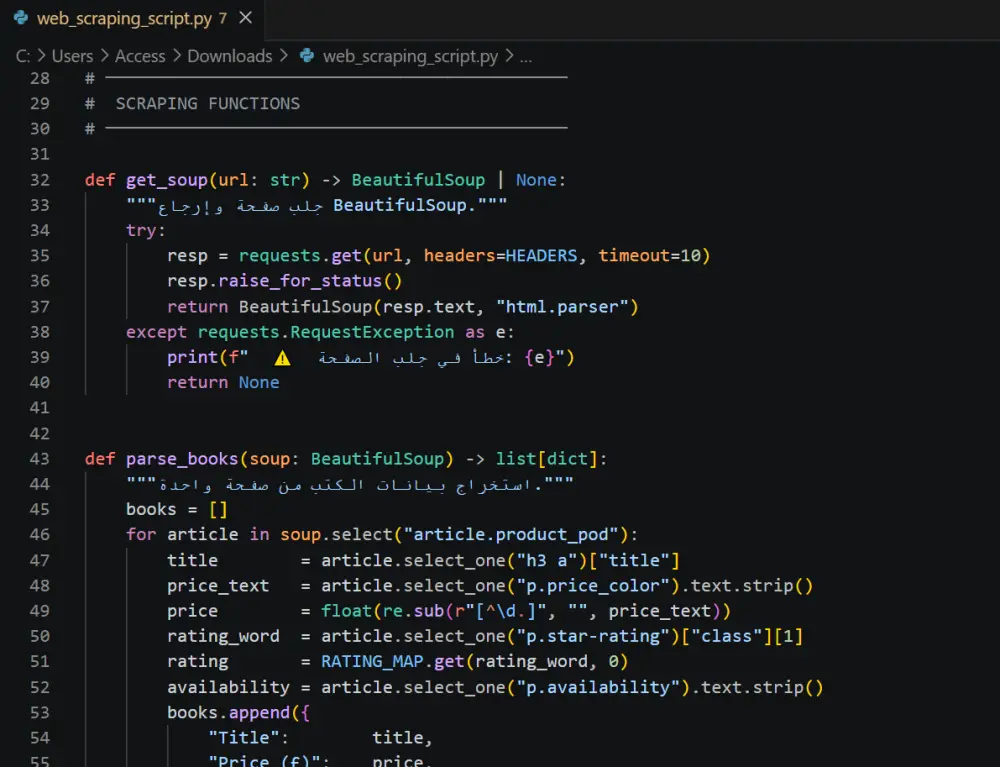Click the breadcrumb chevron after Downloads
The height and width of the screenshot is (767, 1000).
pos(284,56)
